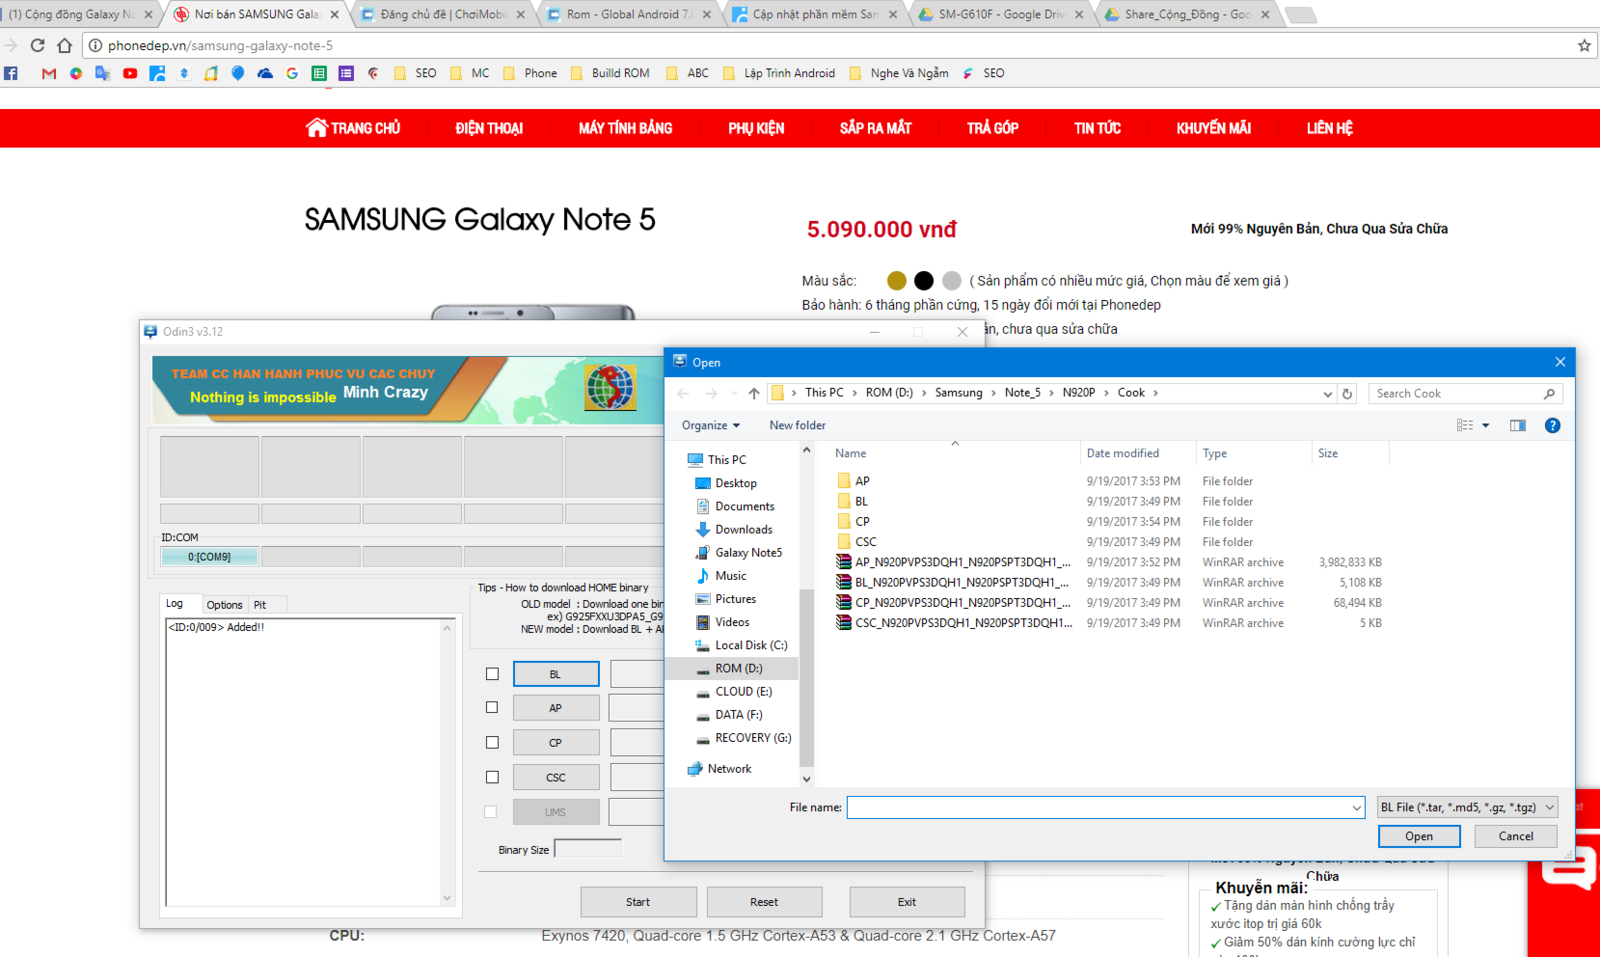Click the Open button in file dialog

click(x=1418, y=836)
